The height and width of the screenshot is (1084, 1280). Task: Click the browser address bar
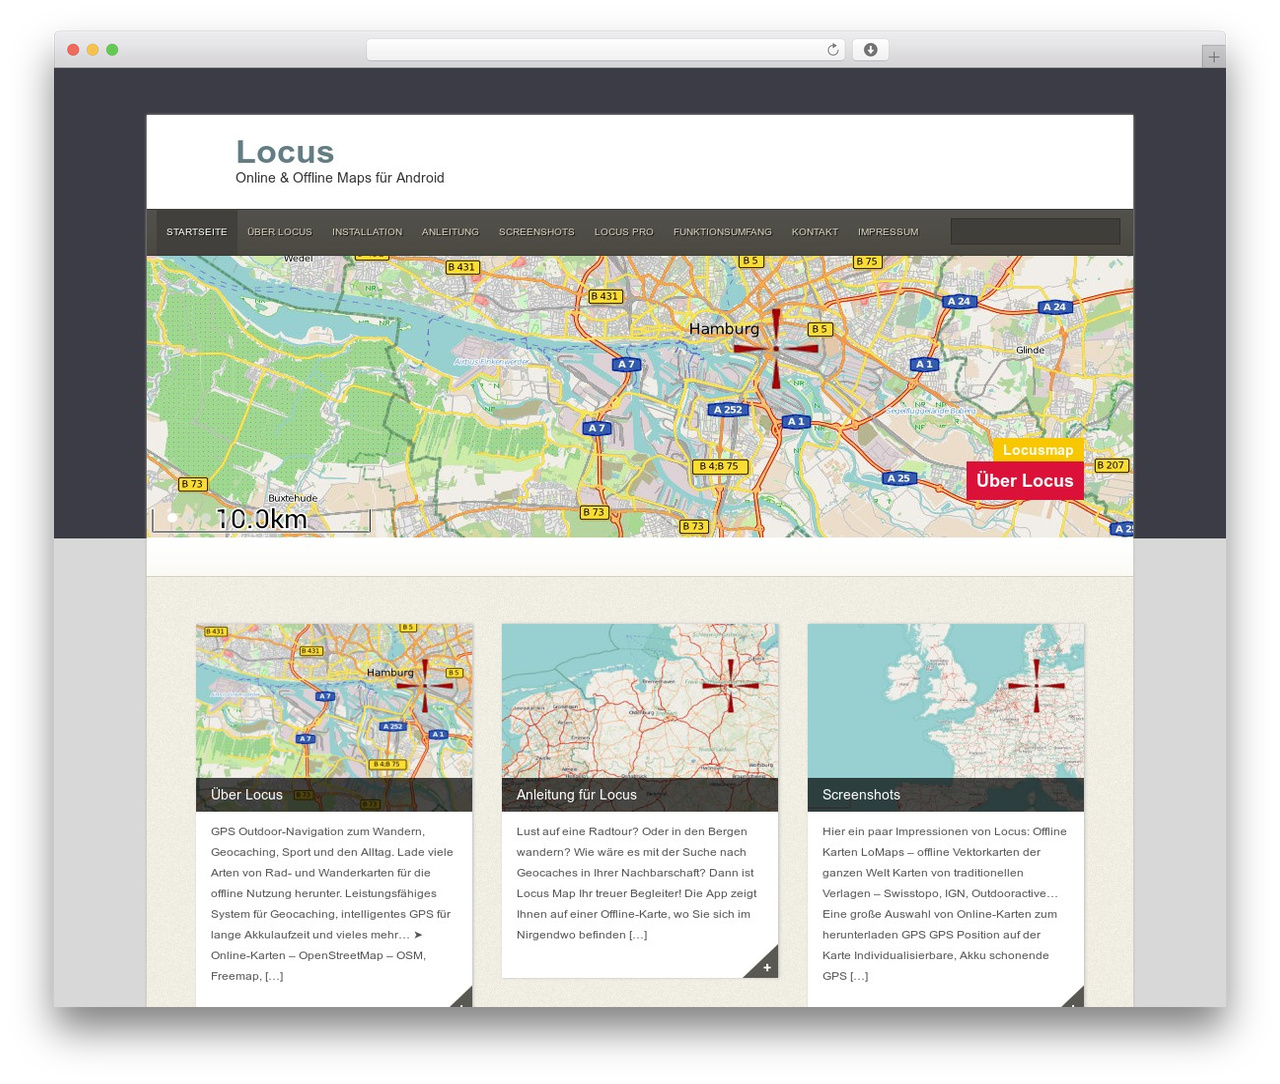[605, 50]
